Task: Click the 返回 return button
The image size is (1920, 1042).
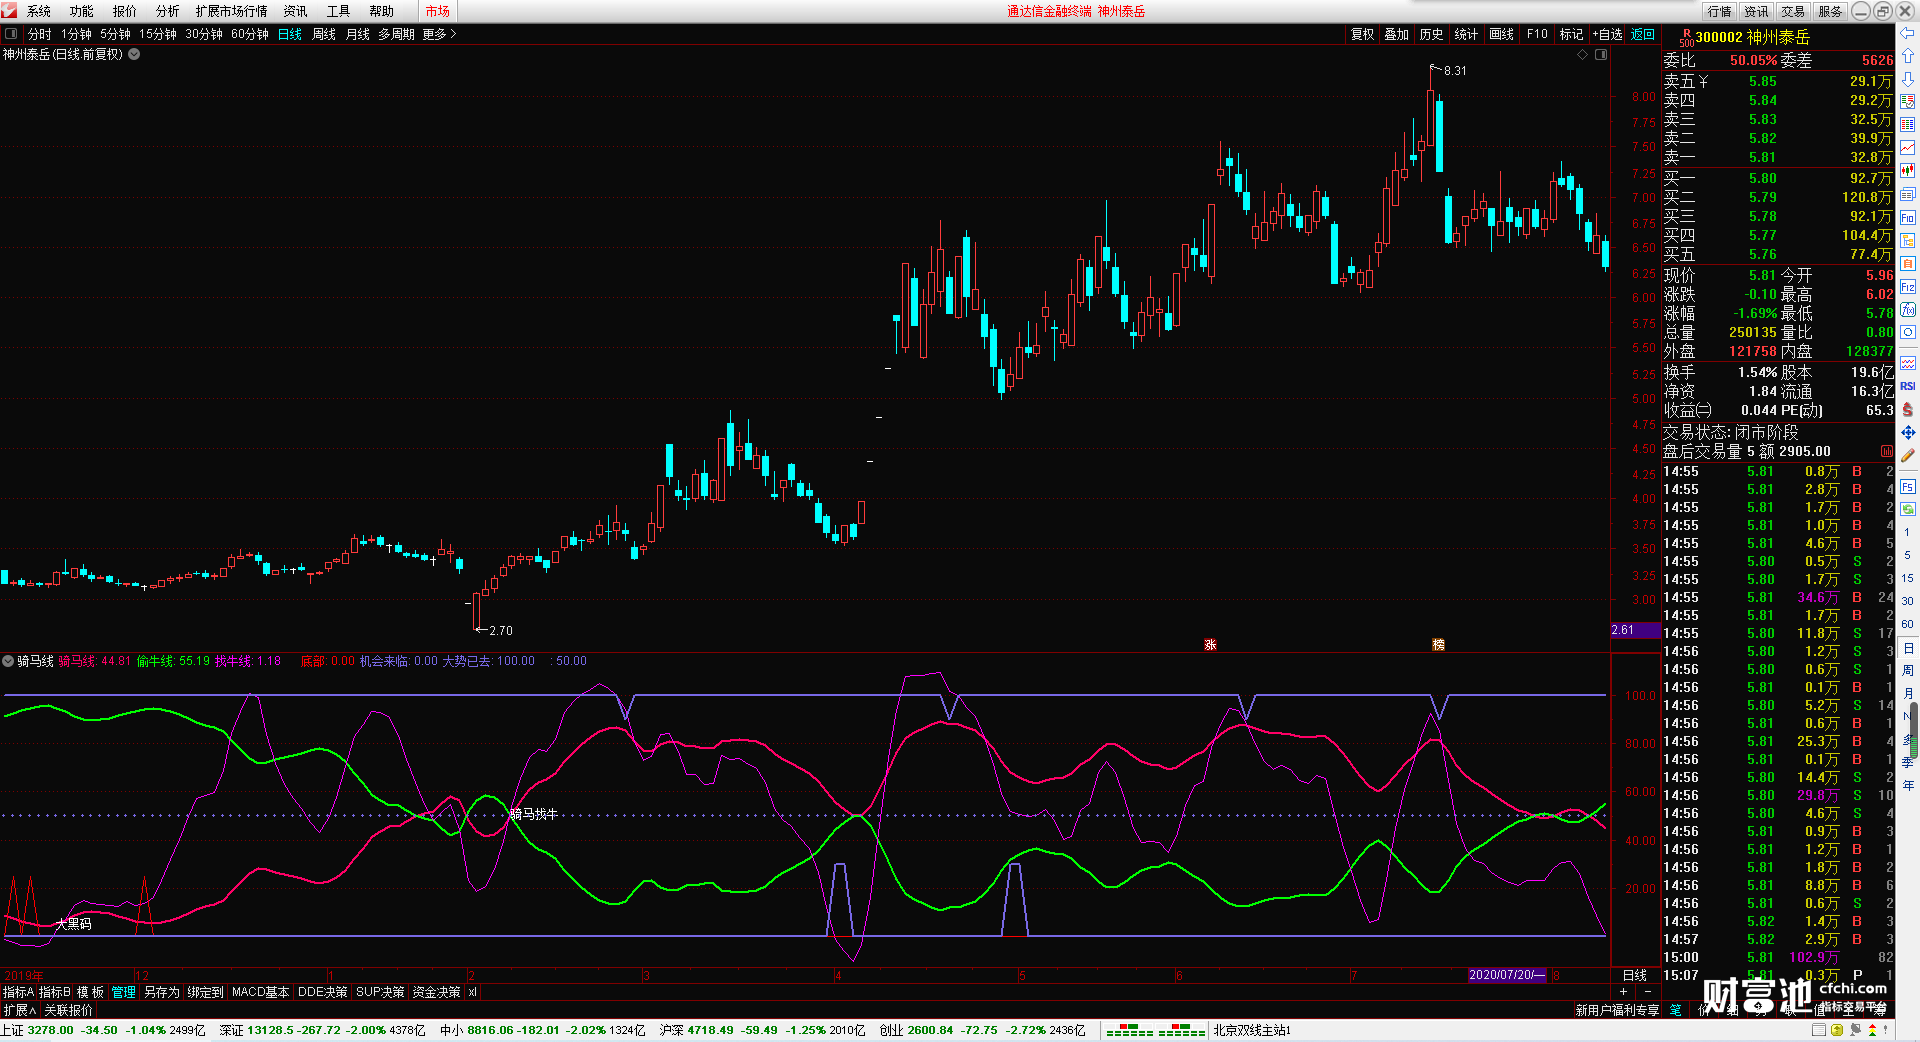Action: coord(1643,34)
